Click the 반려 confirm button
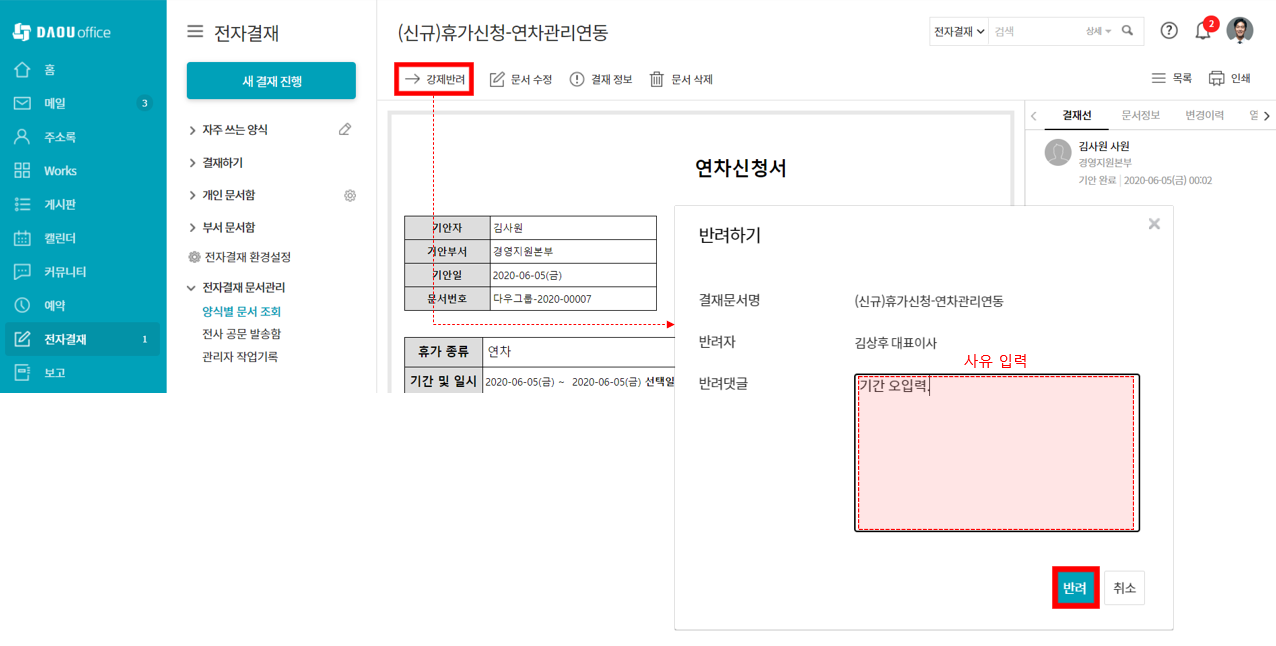The height and width of the screenshot is (646, 1276). coord(1075,588)
